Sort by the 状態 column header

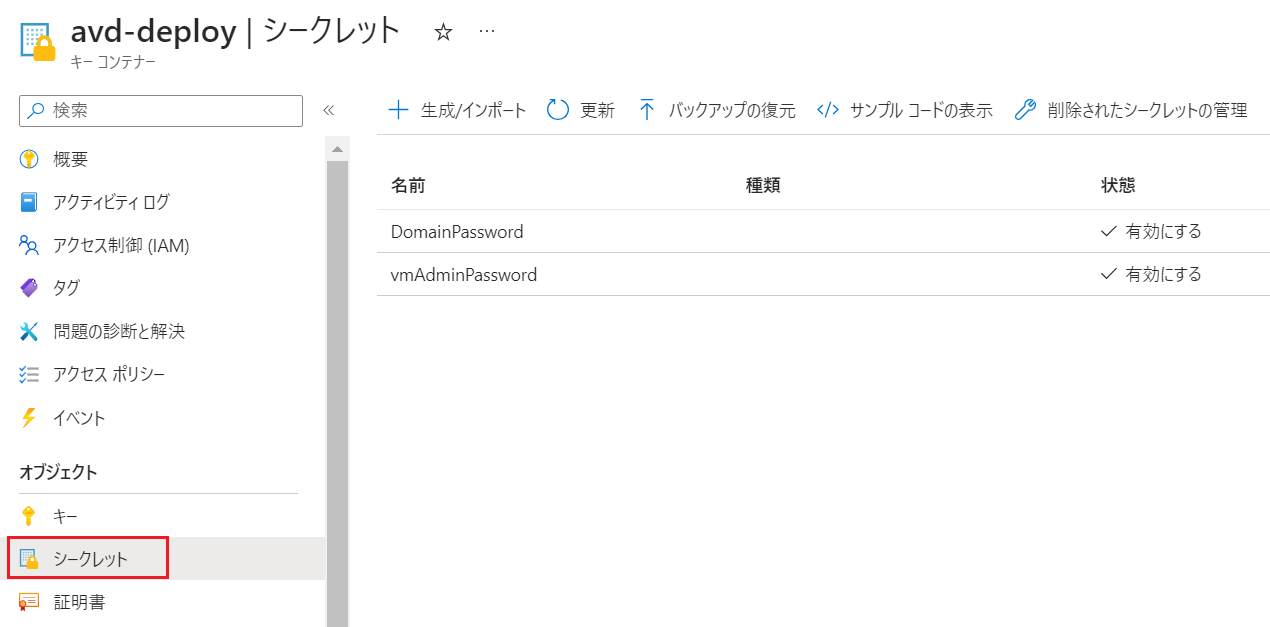[1118, 185]
